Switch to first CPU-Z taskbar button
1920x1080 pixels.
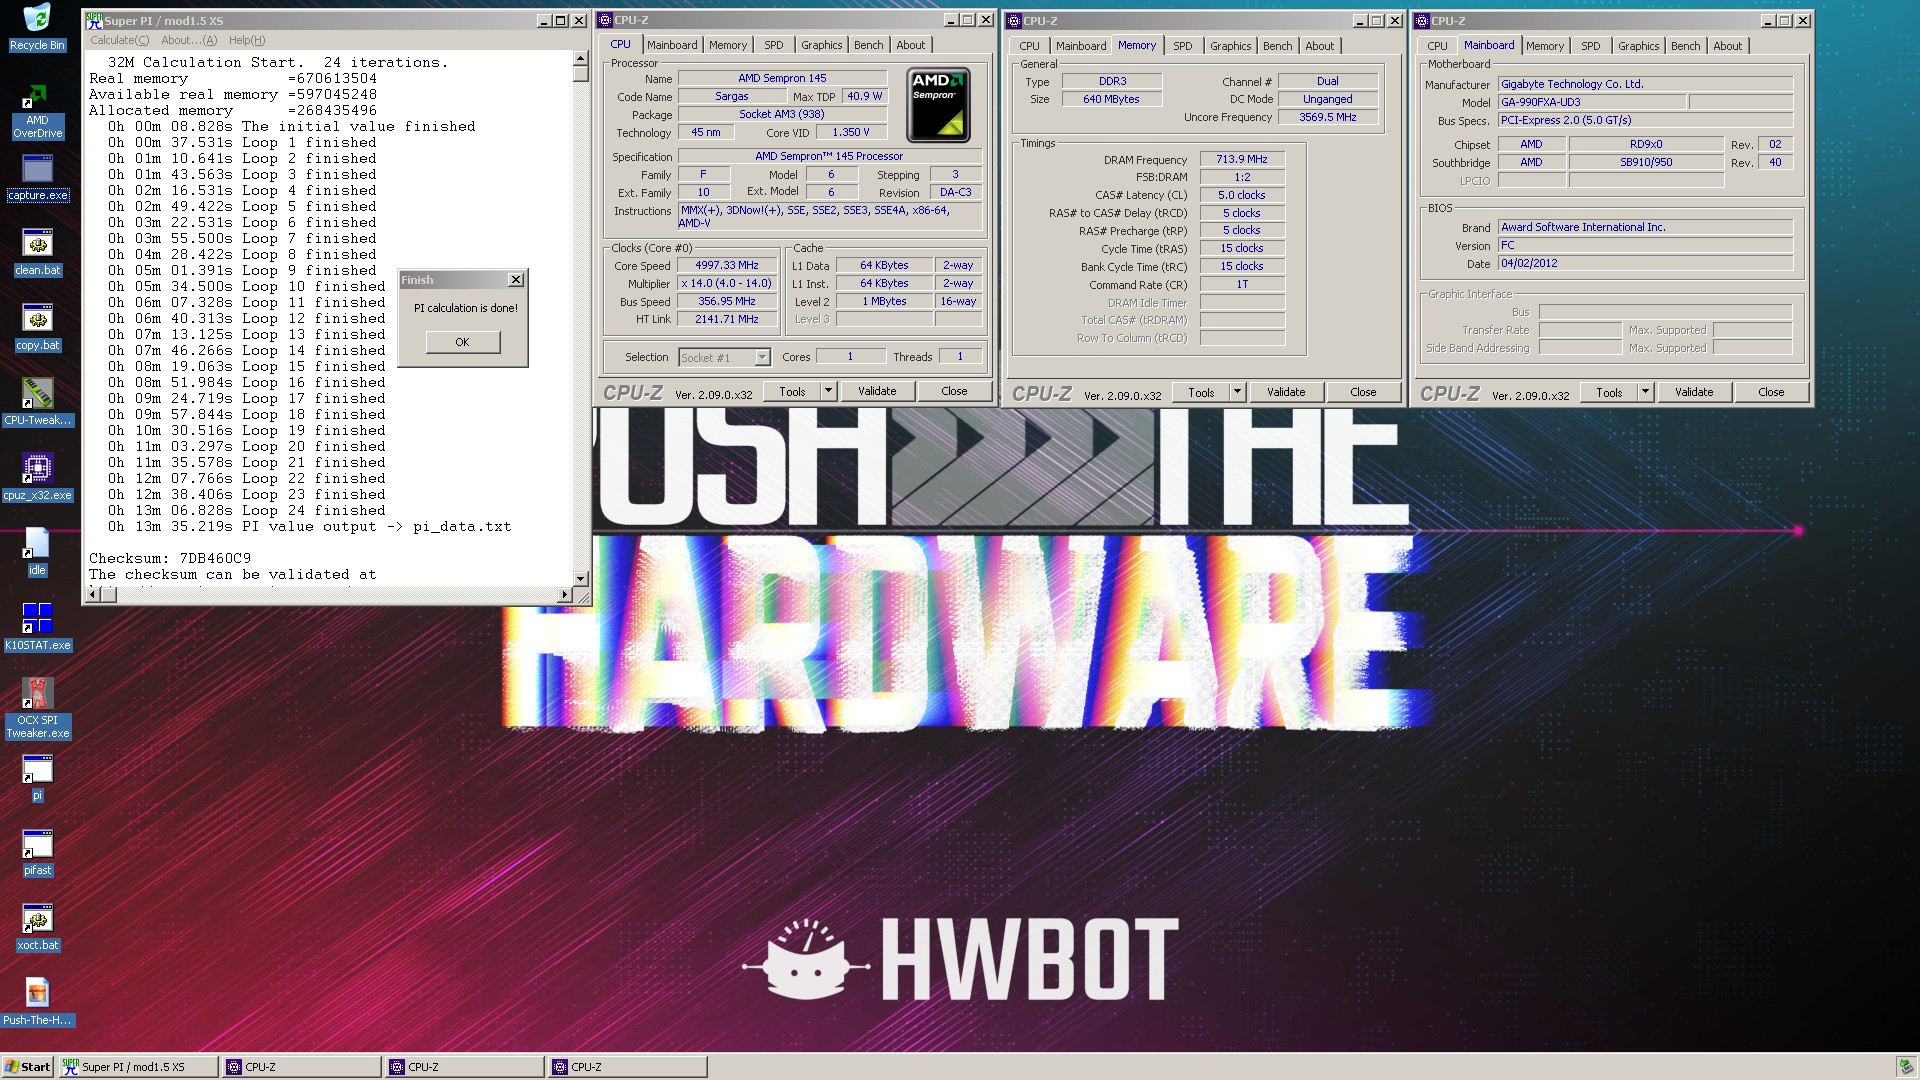click(301, 1067)
